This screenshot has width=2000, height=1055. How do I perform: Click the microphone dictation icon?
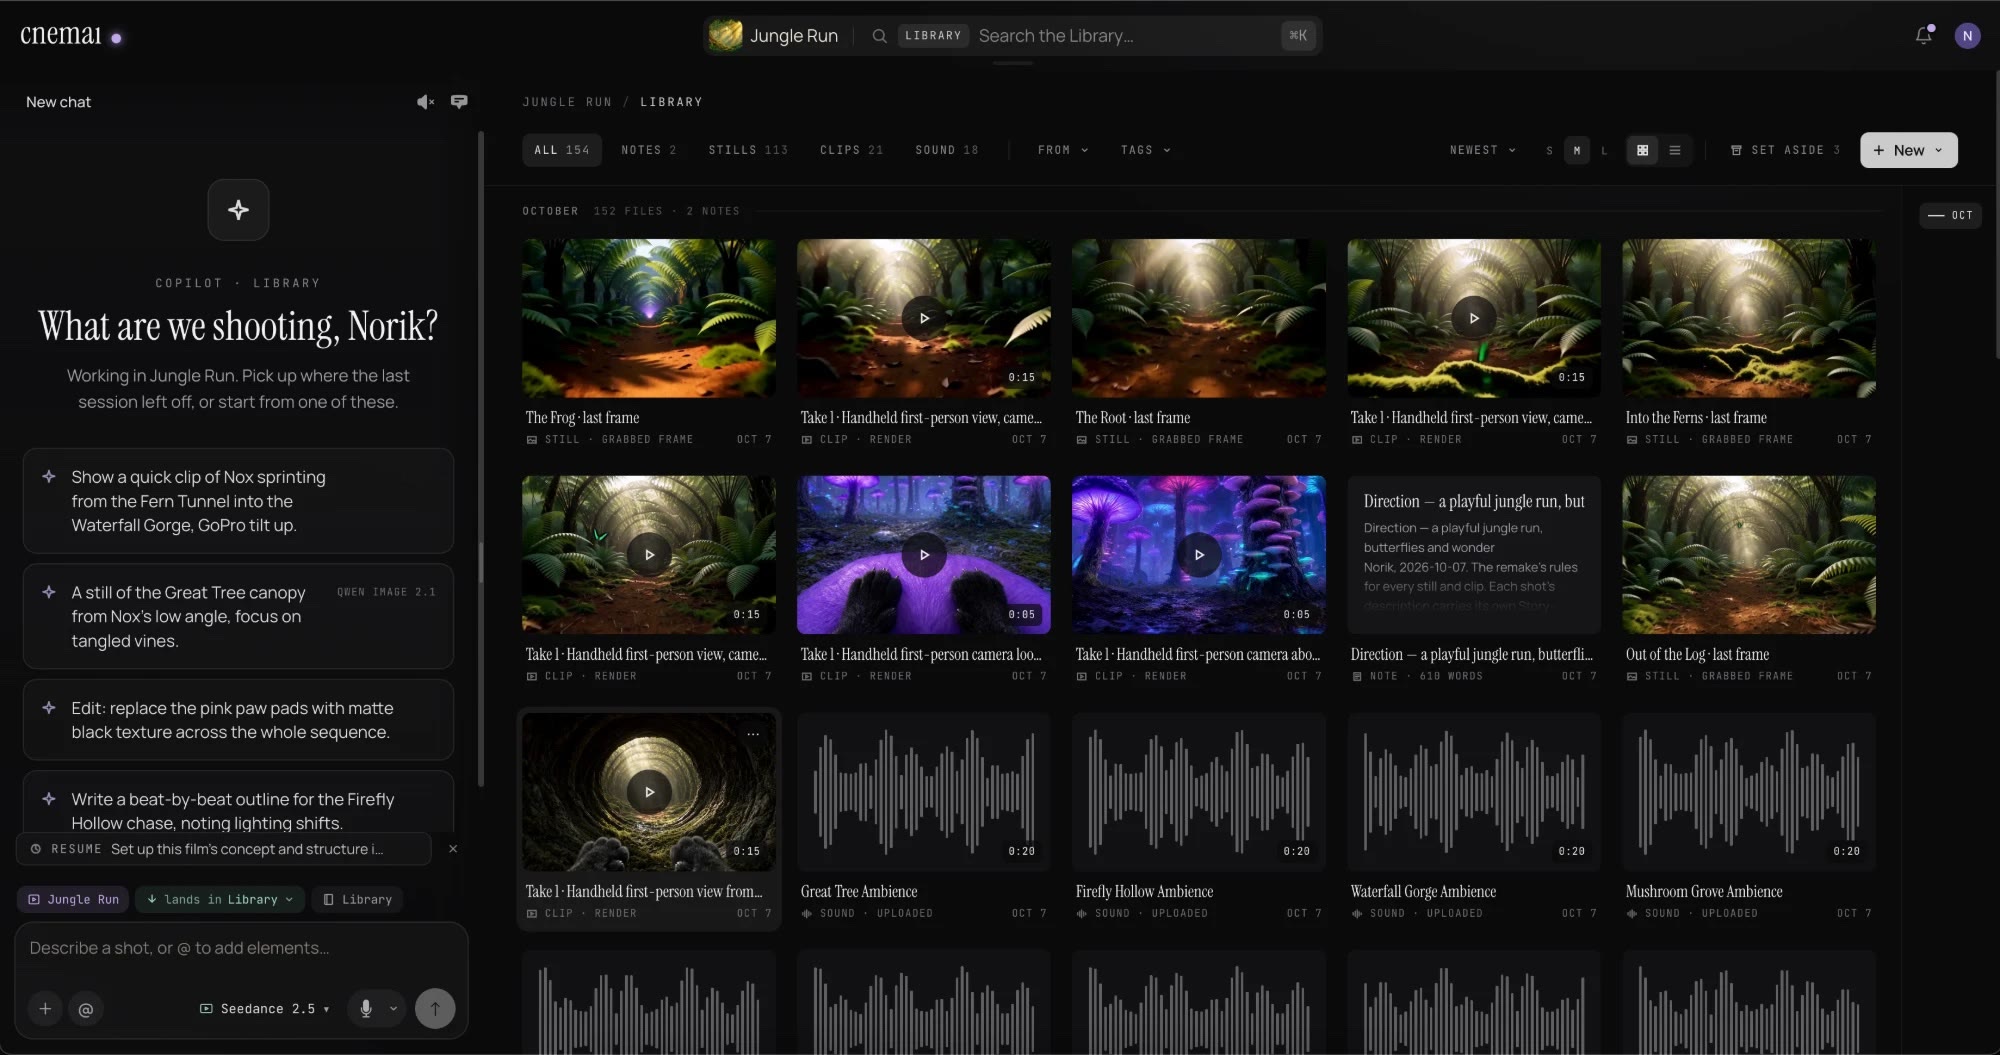click(366, 1009)
